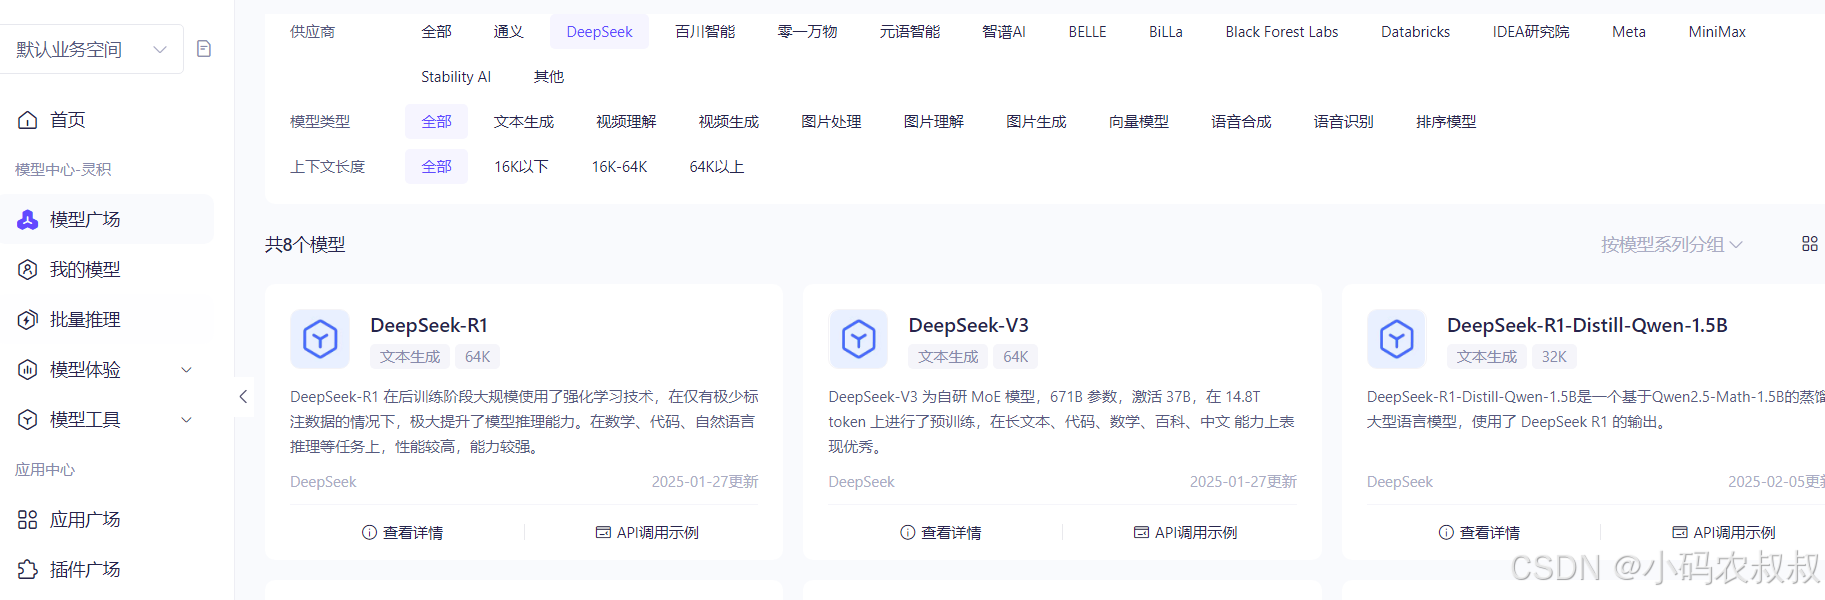Filter supplier by MiniMax

pyautogui.click(x=1717, y=32)
